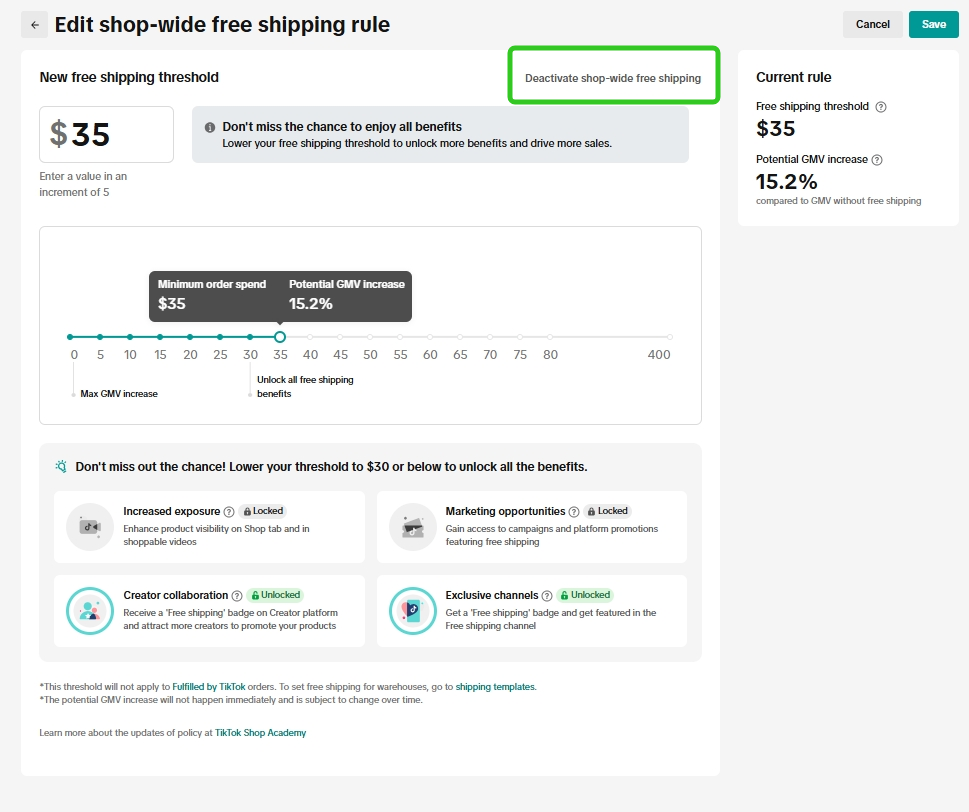Click help icon next to Exclusive channels

[x=547, y=596]
